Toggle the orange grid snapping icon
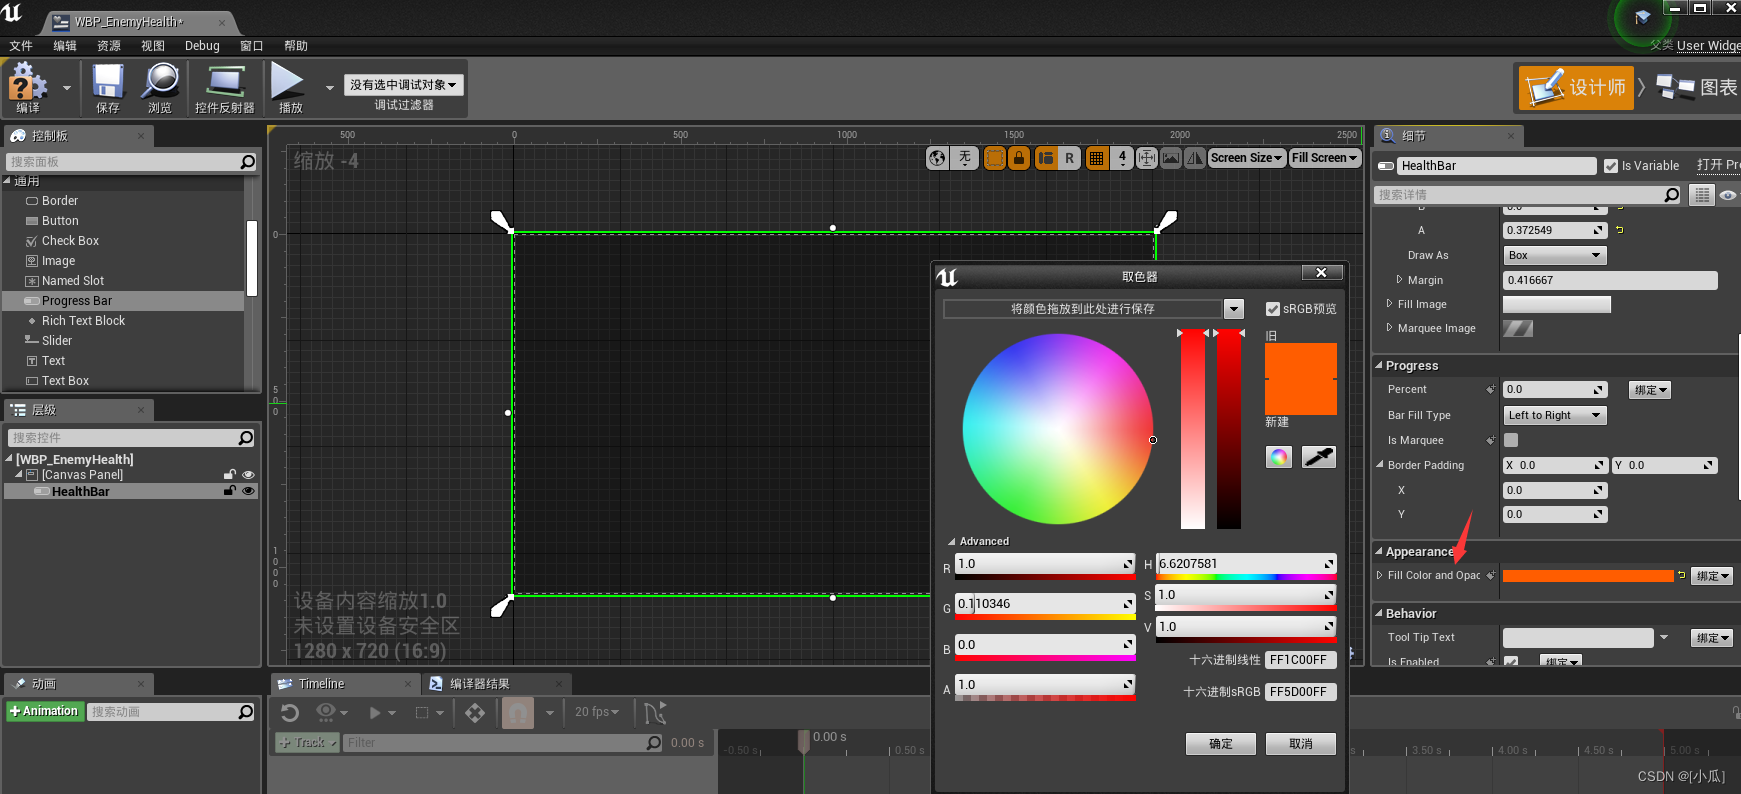 (x=1097, y=158)
